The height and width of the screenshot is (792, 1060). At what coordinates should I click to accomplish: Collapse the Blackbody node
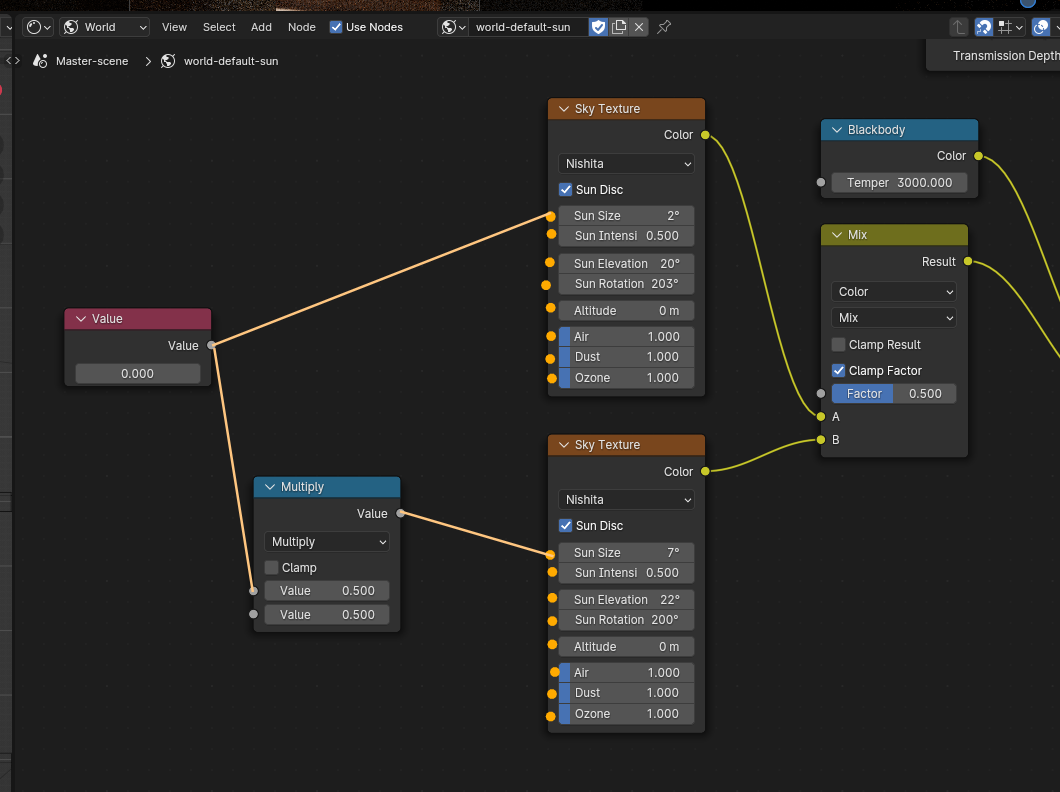pos(837,130)
